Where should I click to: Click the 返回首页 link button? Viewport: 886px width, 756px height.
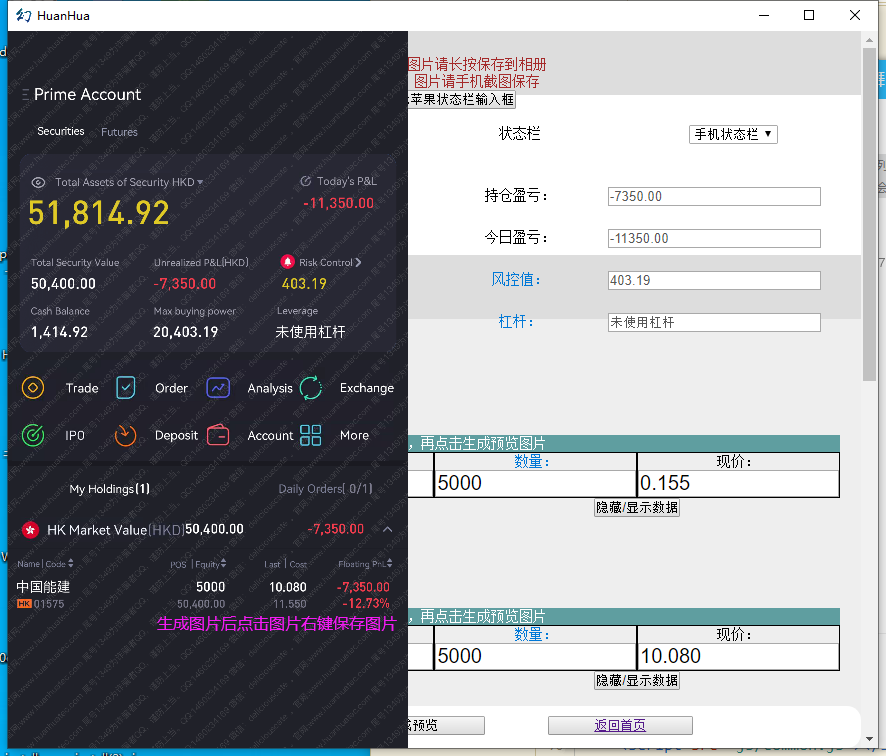point(620,726)
